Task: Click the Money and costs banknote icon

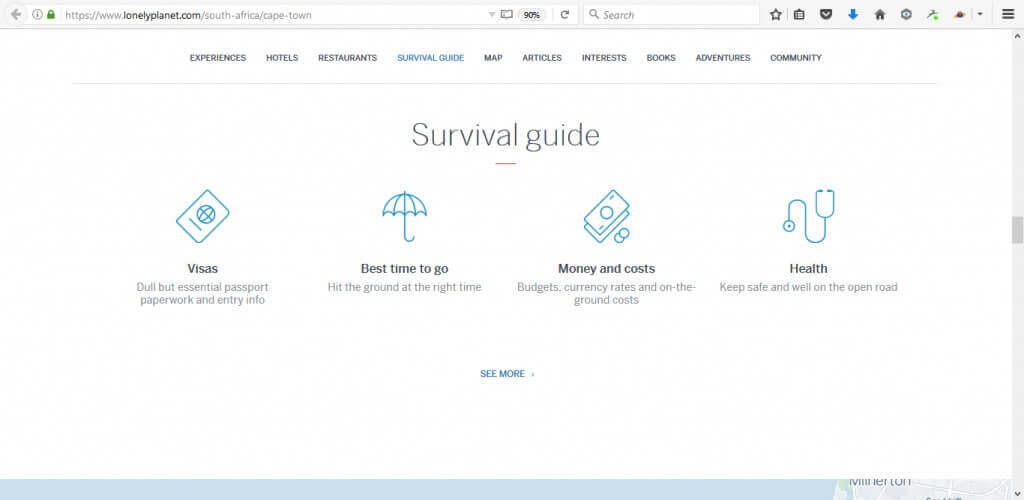Action: click(x=607, y=216)
